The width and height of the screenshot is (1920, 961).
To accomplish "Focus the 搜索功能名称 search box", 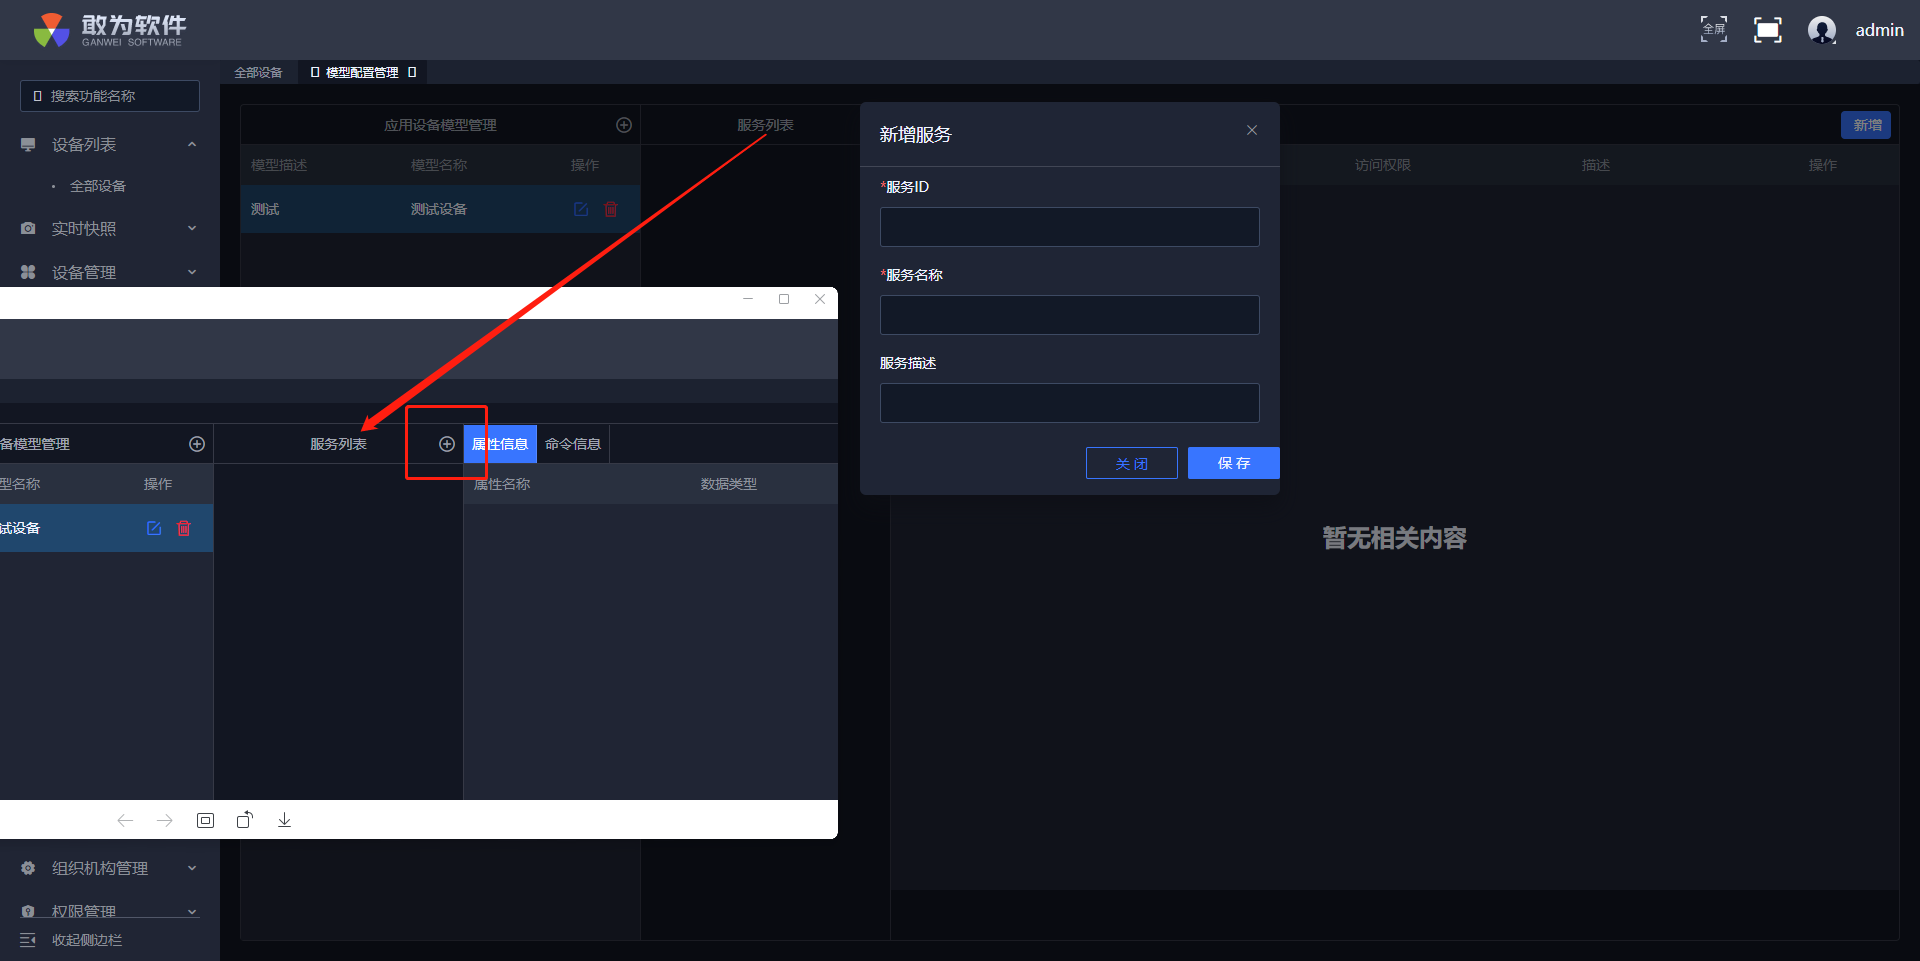I will click(110, 96).
